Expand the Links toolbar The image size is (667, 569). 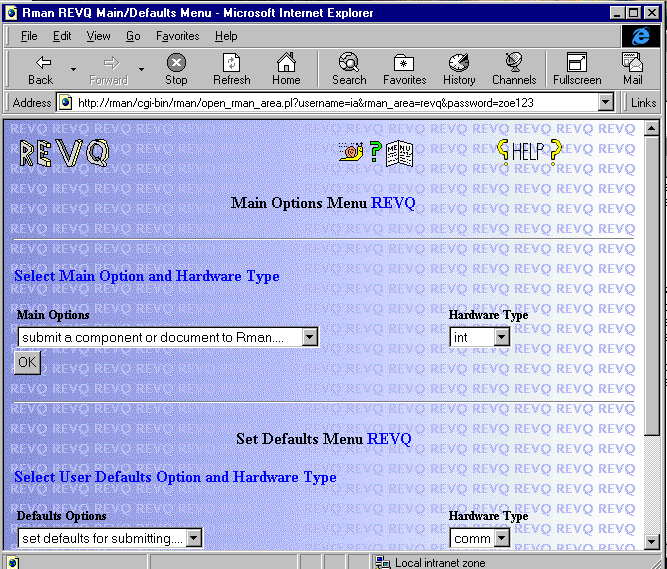click(643, 102)
